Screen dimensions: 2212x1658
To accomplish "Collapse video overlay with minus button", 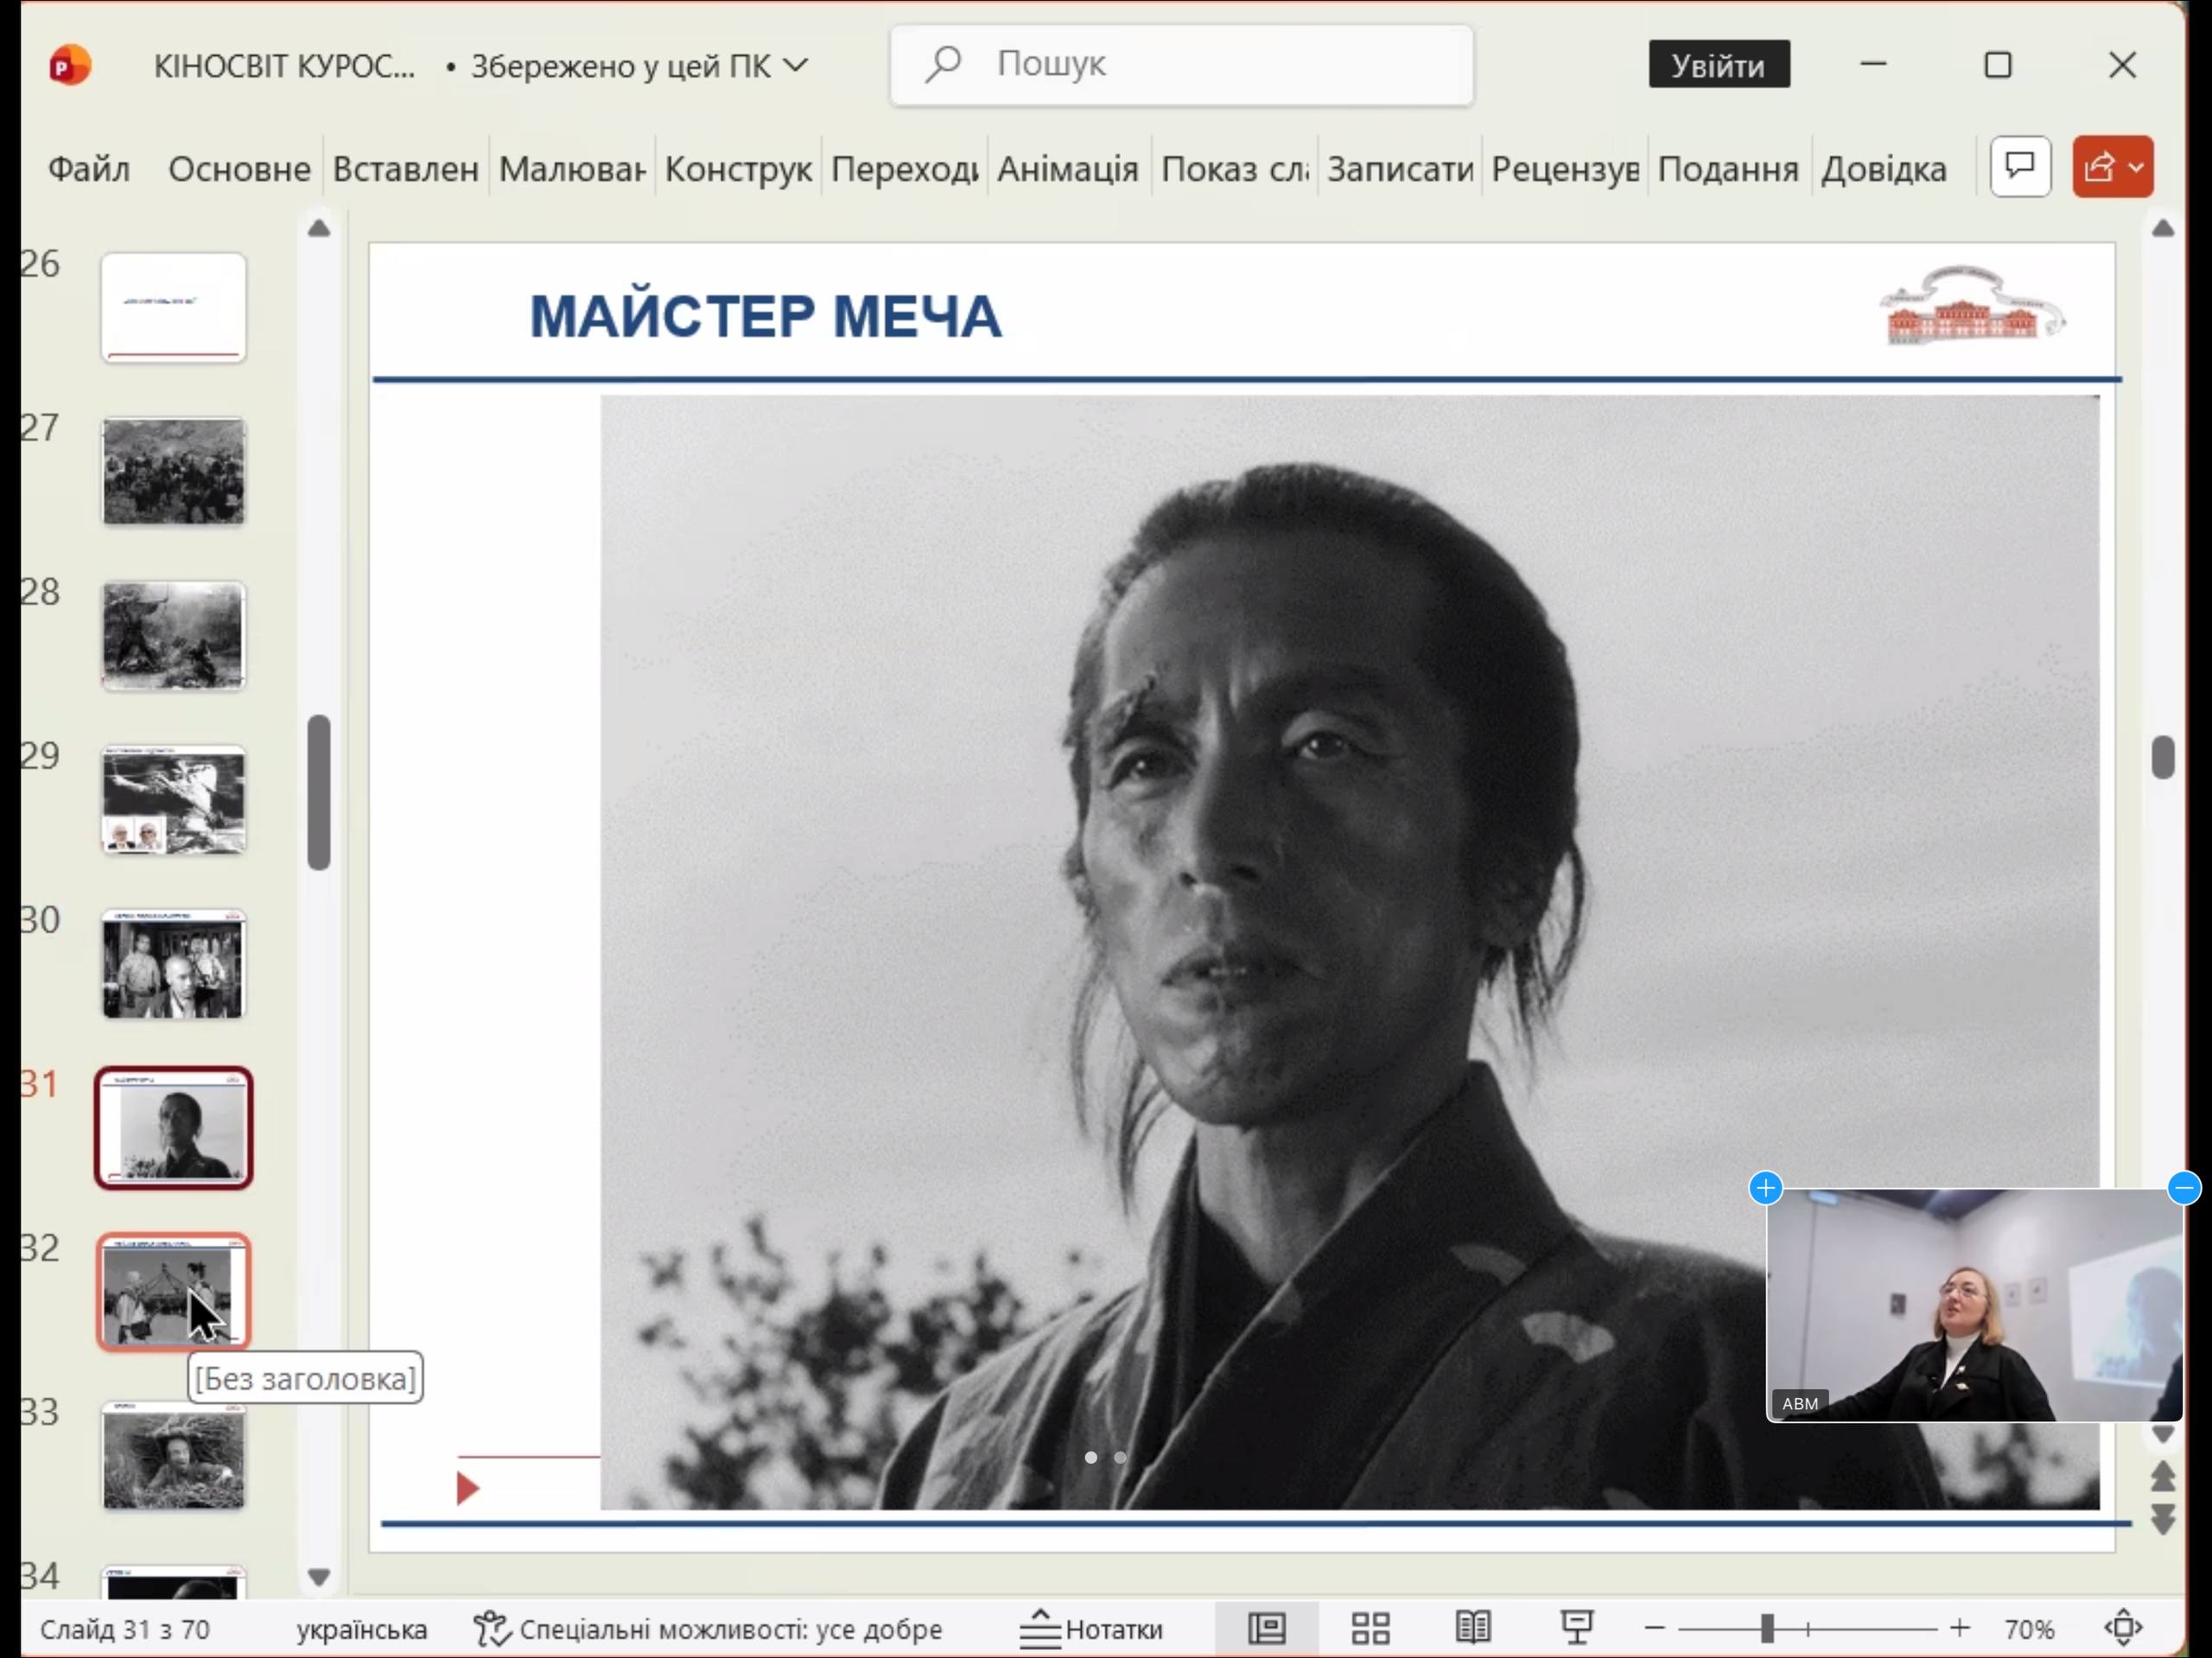I will (2184, 1188).
